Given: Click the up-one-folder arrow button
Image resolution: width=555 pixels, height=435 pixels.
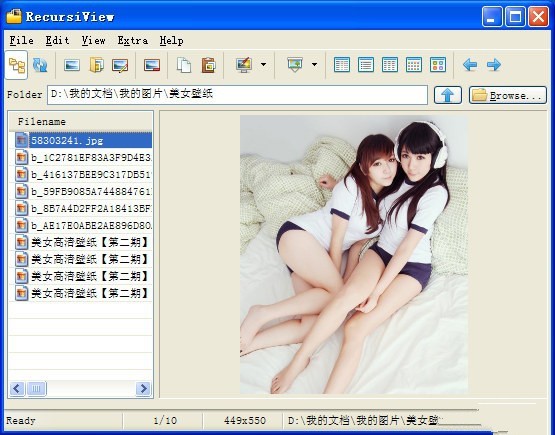Looking at the screenshot, I should click(448, 95).
